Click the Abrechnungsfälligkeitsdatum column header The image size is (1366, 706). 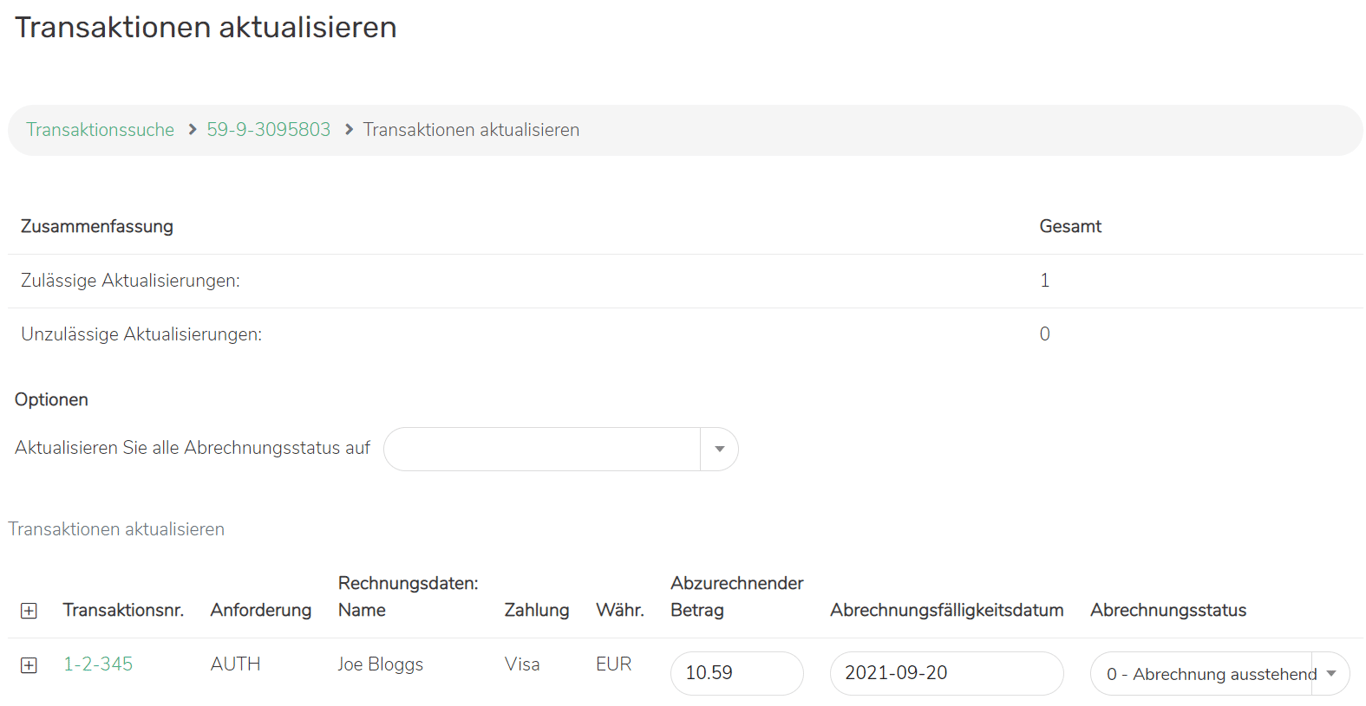tap(946, 610)
